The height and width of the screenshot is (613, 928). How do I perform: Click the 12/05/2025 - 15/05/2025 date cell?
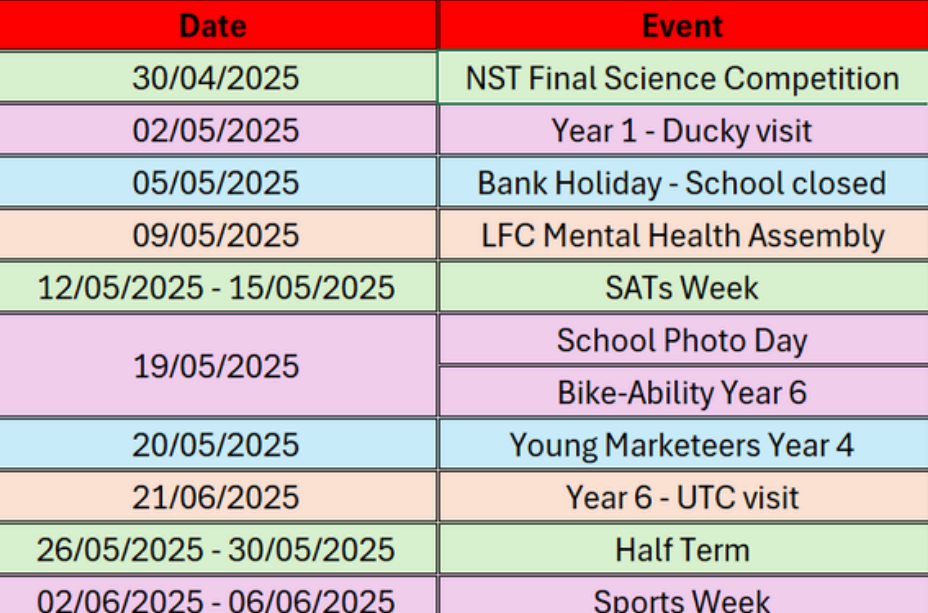(218, 287)
